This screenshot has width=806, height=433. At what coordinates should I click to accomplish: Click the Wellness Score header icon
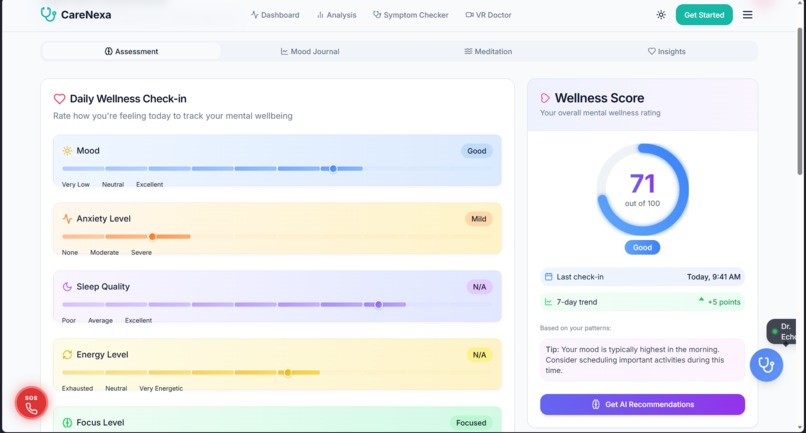point(545,98)
